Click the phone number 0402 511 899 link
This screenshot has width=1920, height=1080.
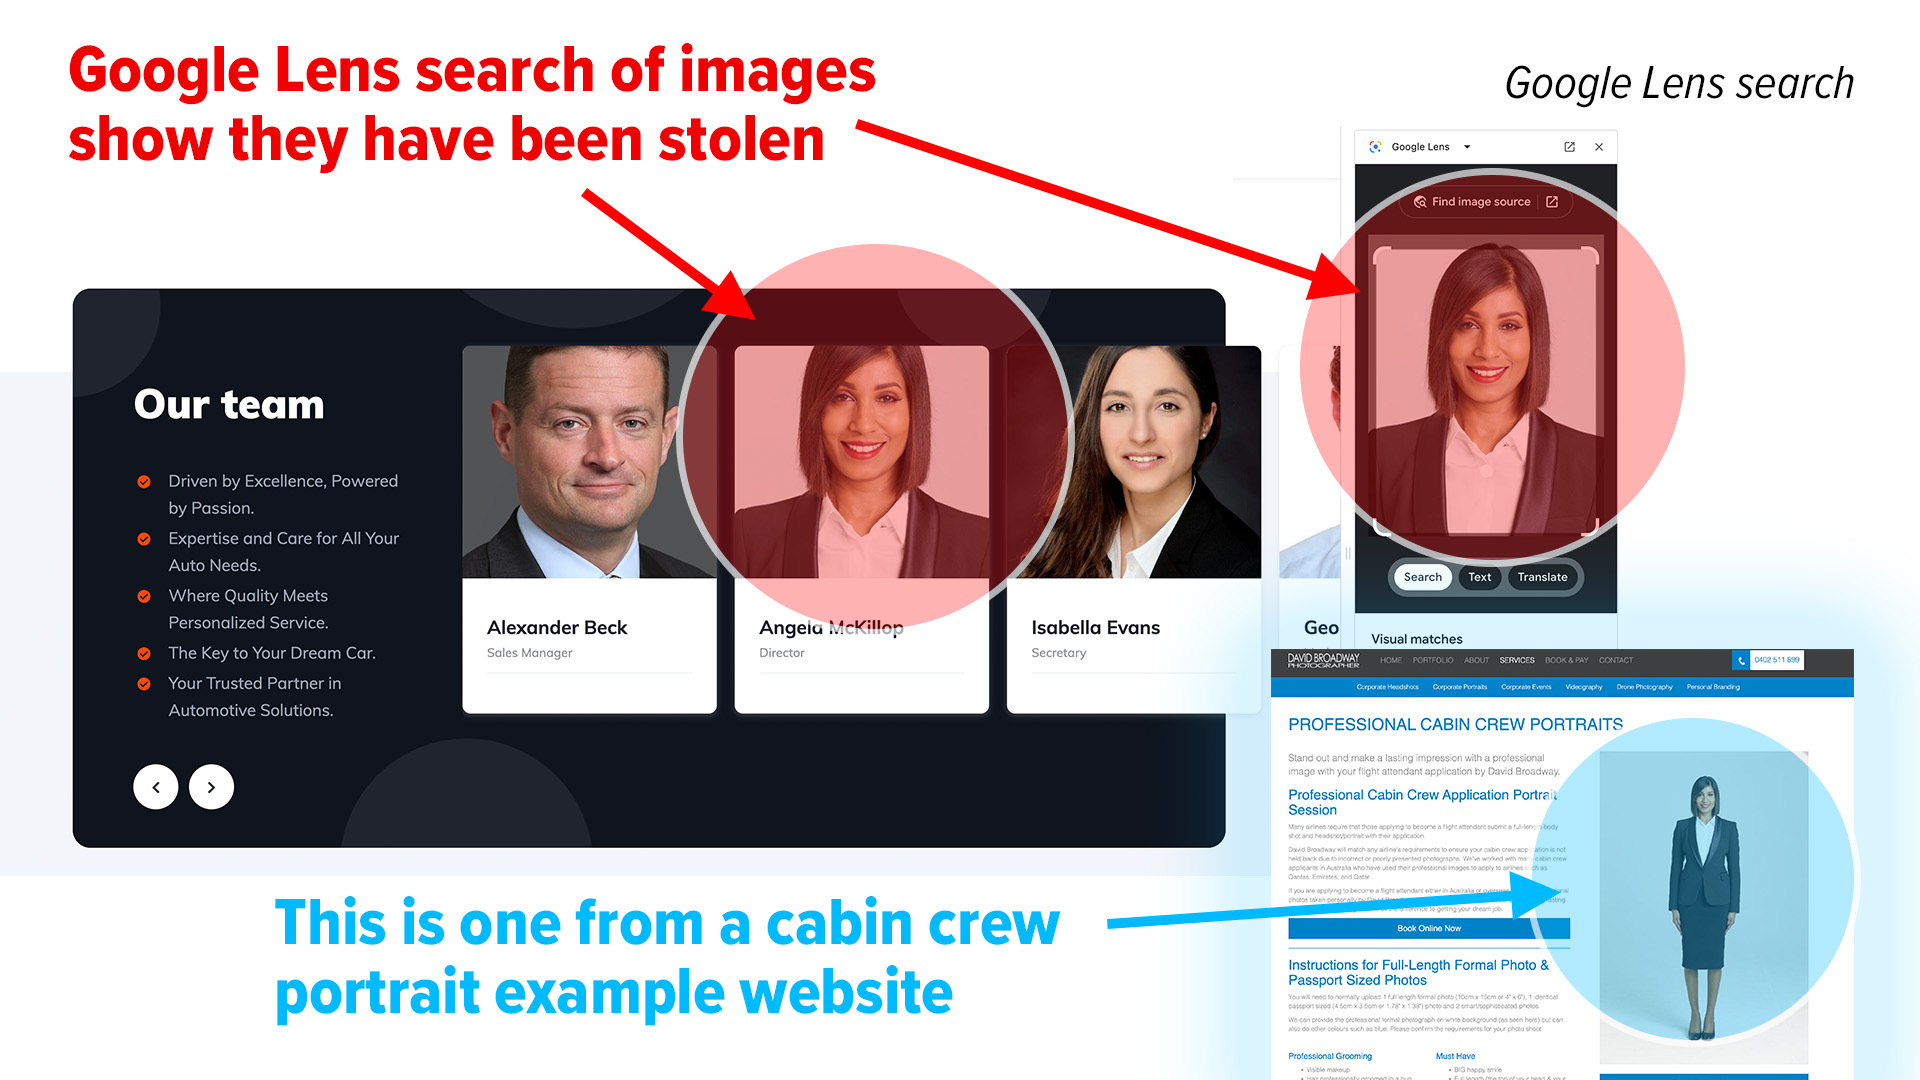tap(1777, 660)
